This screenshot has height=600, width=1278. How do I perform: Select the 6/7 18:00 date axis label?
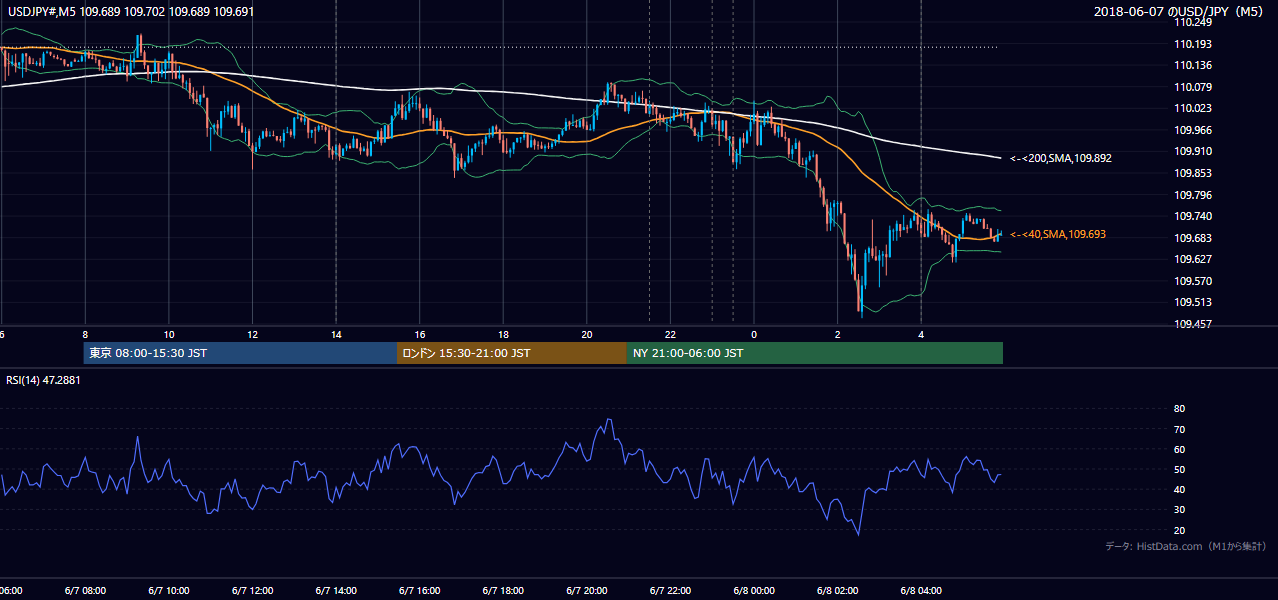tap(503, 590)
